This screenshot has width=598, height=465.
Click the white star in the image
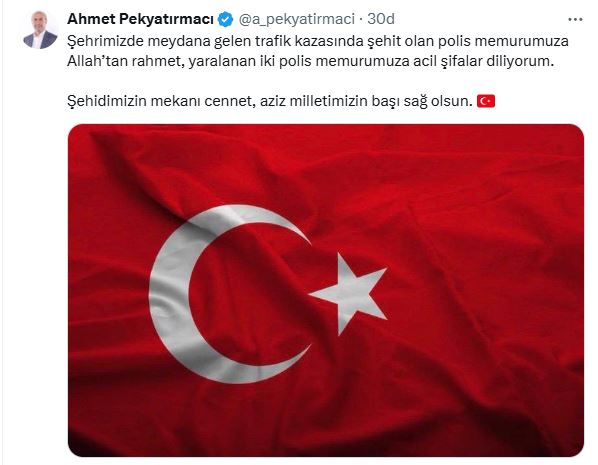tap(350, 294)
